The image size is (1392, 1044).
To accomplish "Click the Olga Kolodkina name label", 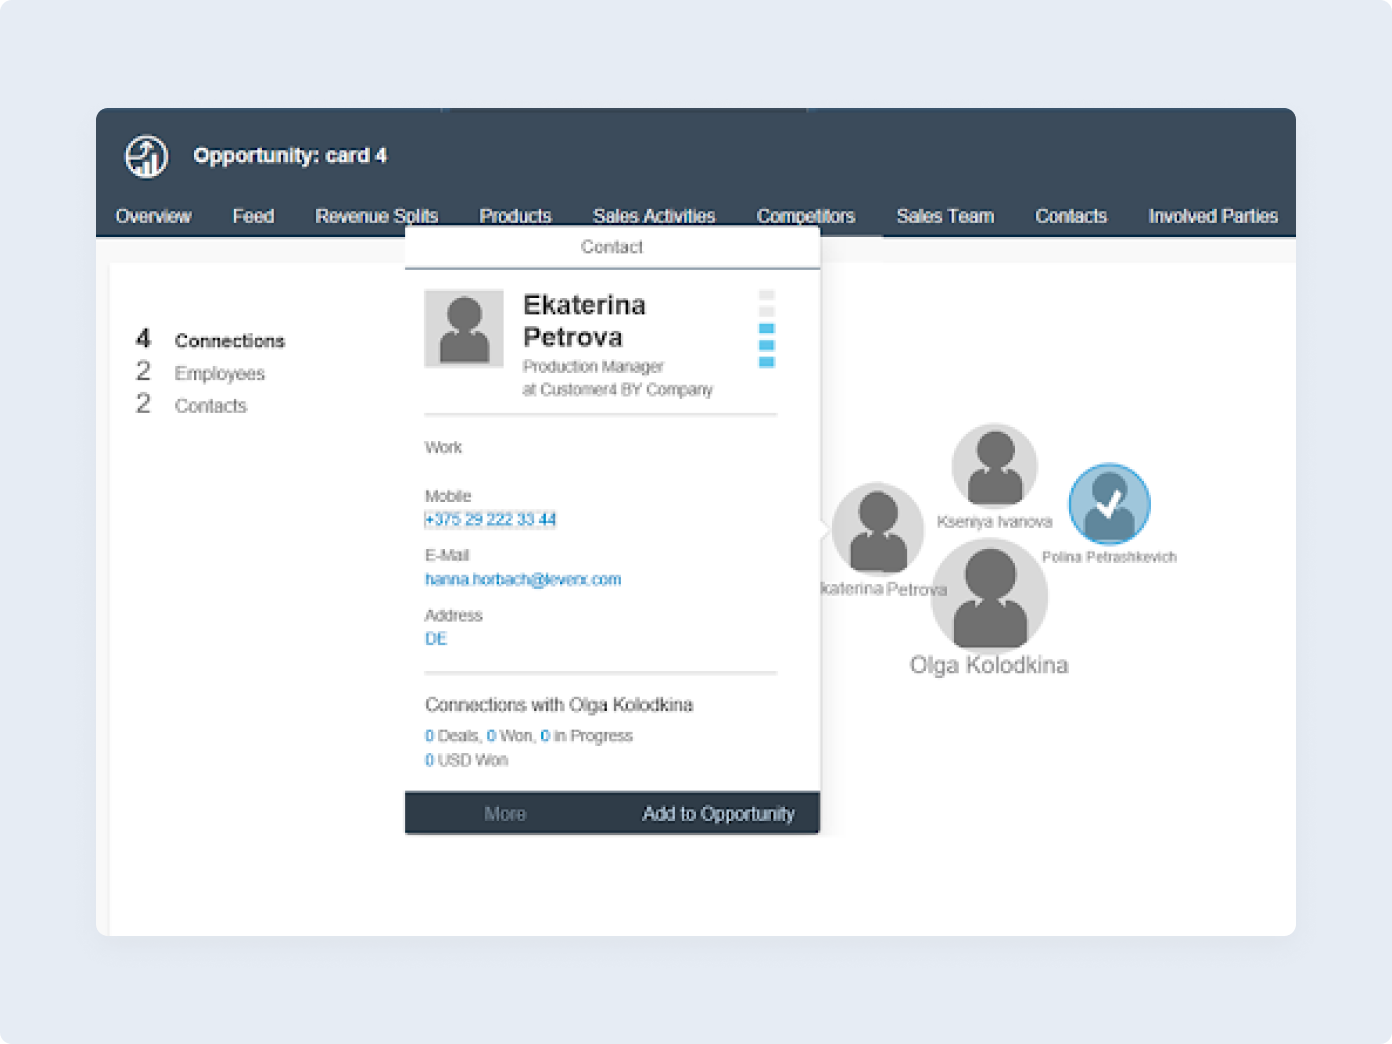I will pyautogui.click(x=989, y=665).
